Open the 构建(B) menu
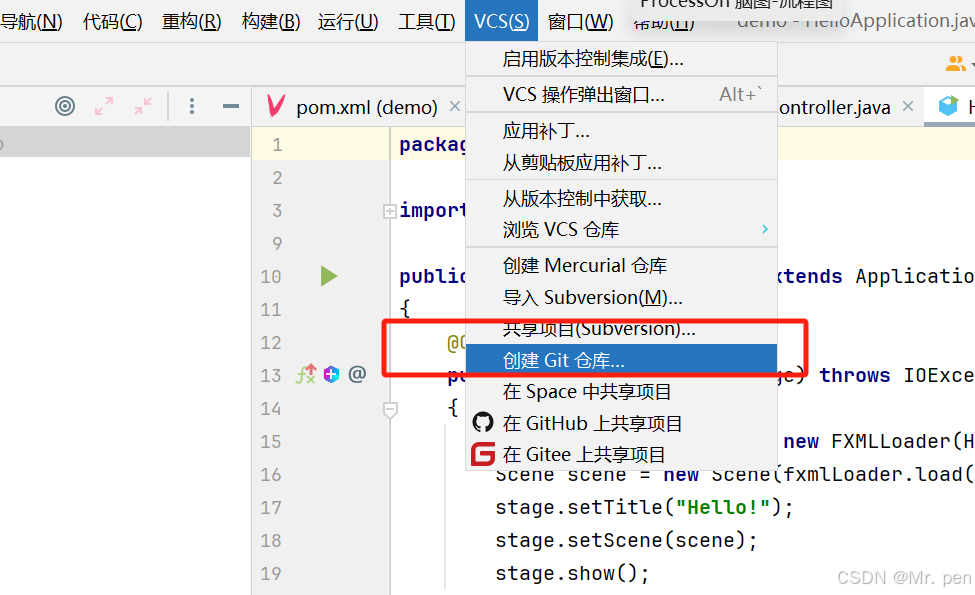This screenshot has height=595, width=975. 270,22
